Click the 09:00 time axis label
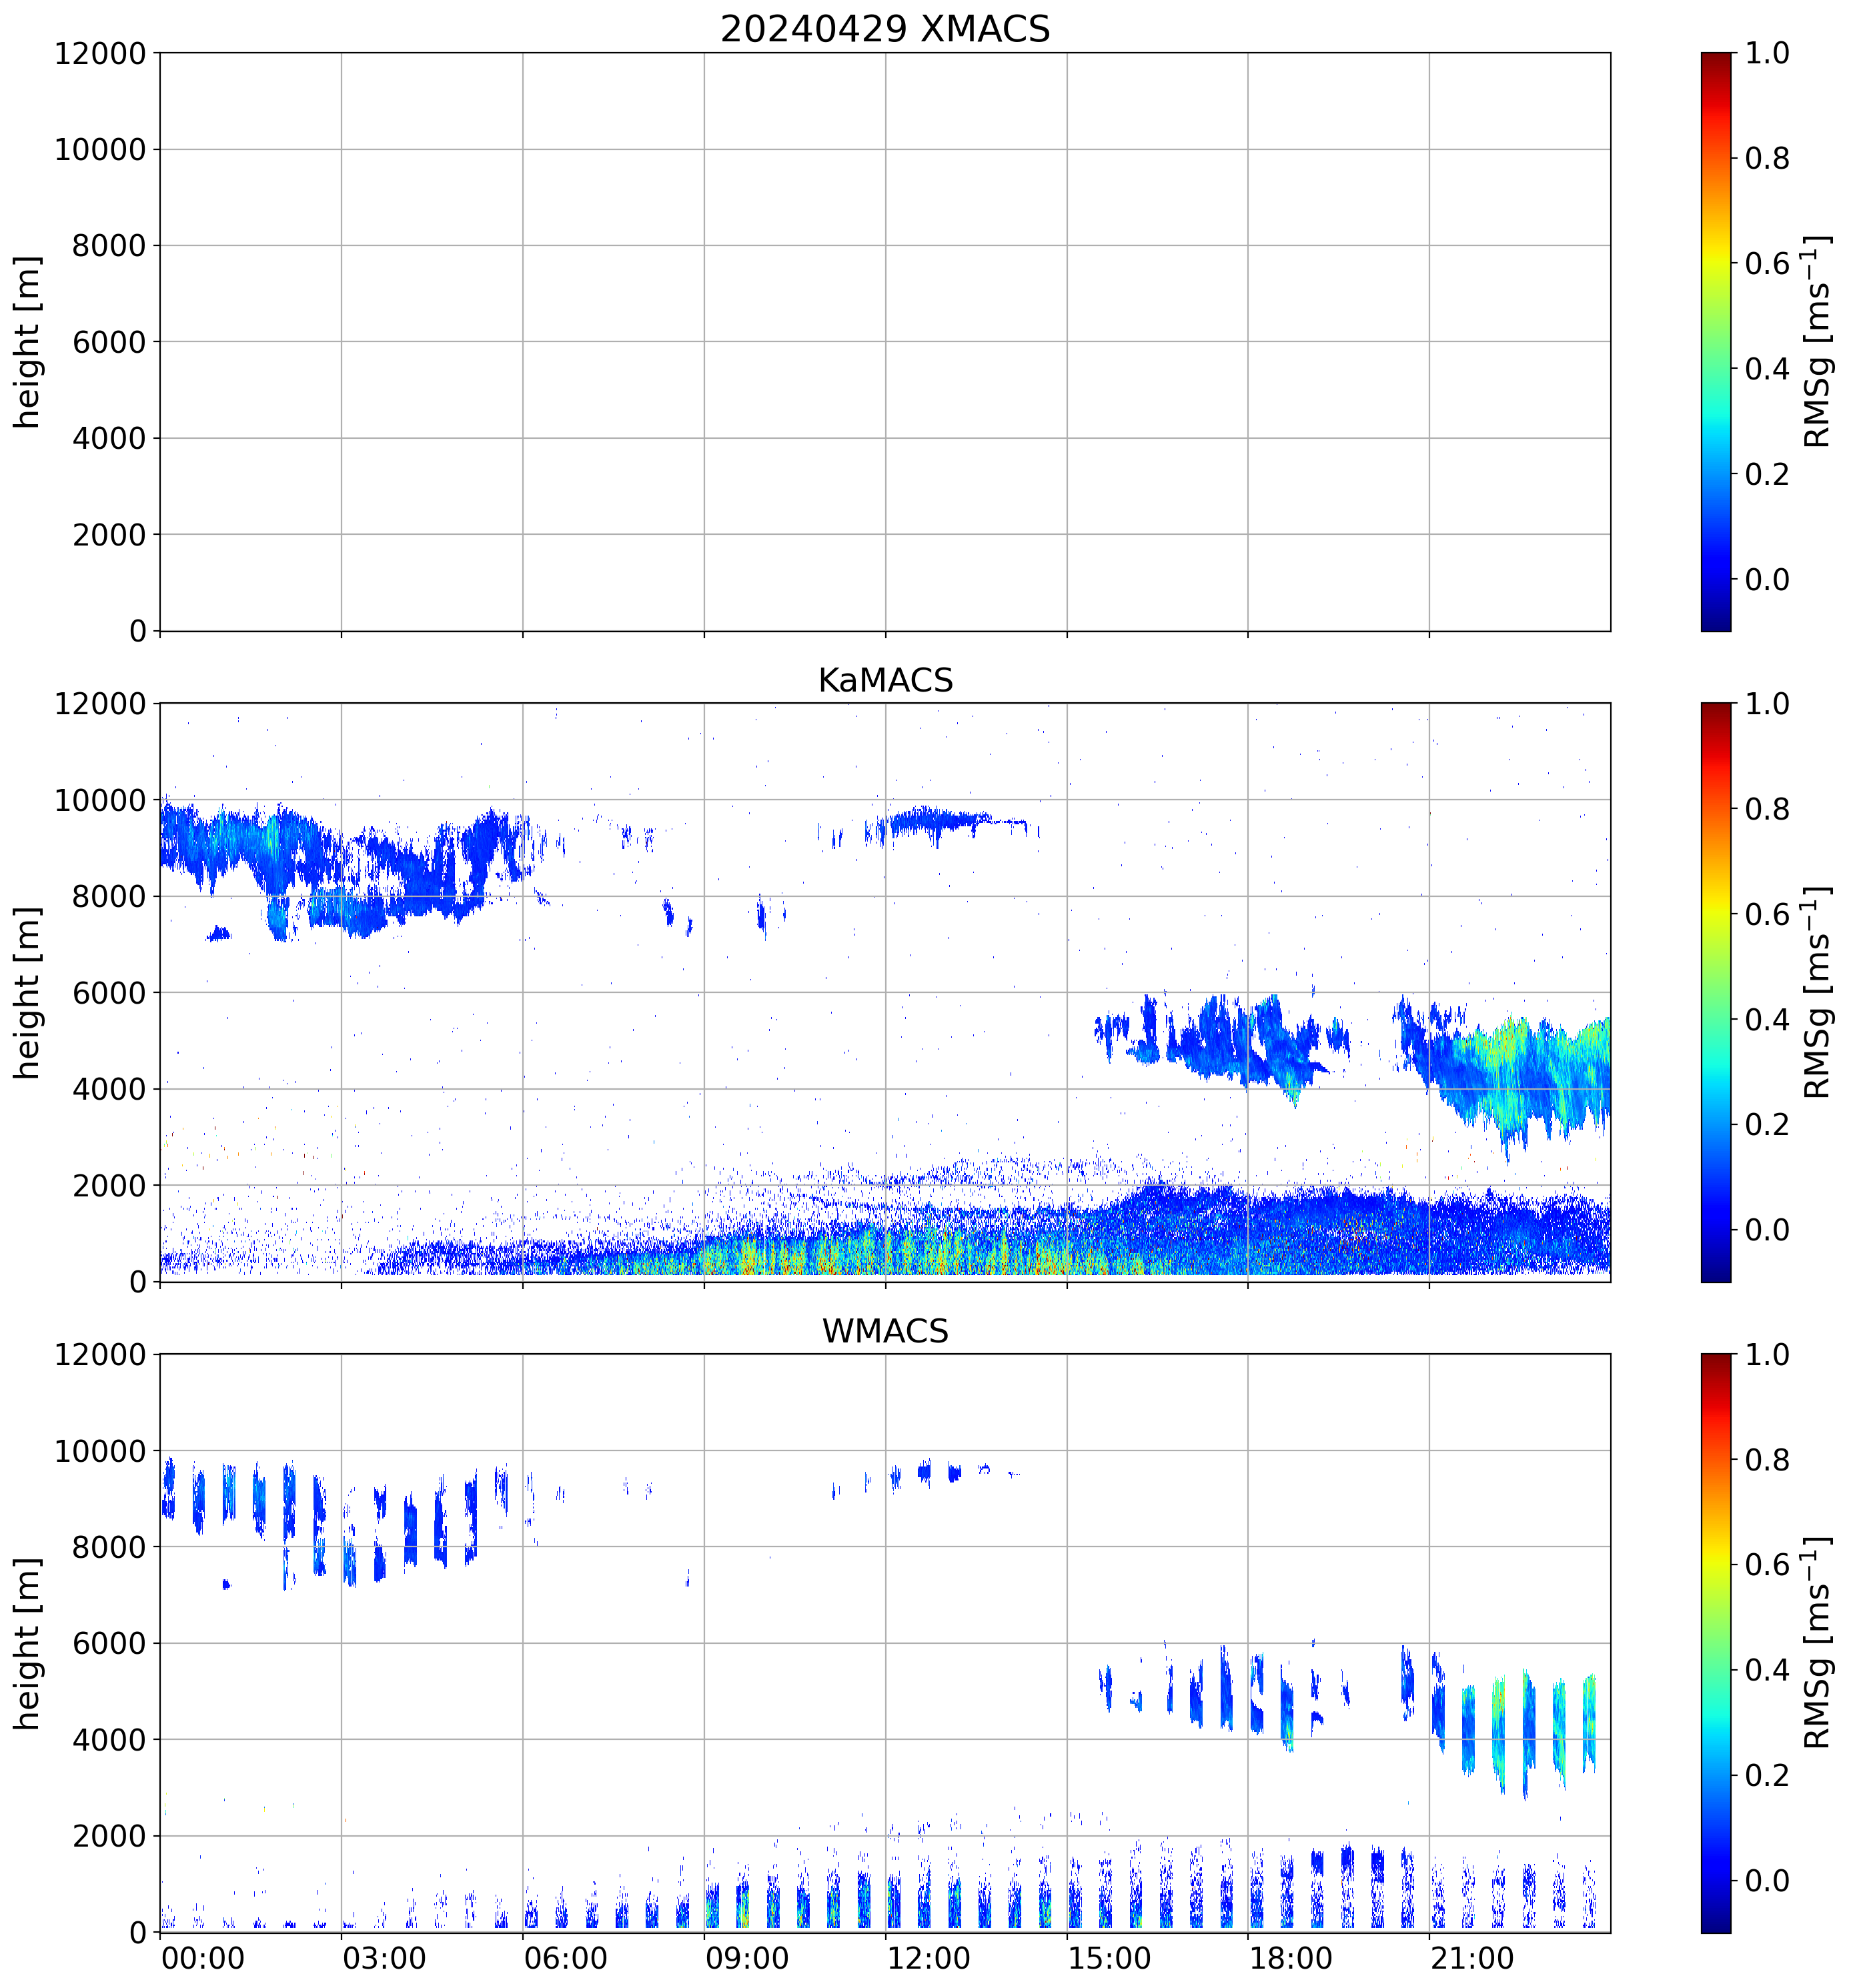The image size is (1851, 1988). coord(747,1958)
